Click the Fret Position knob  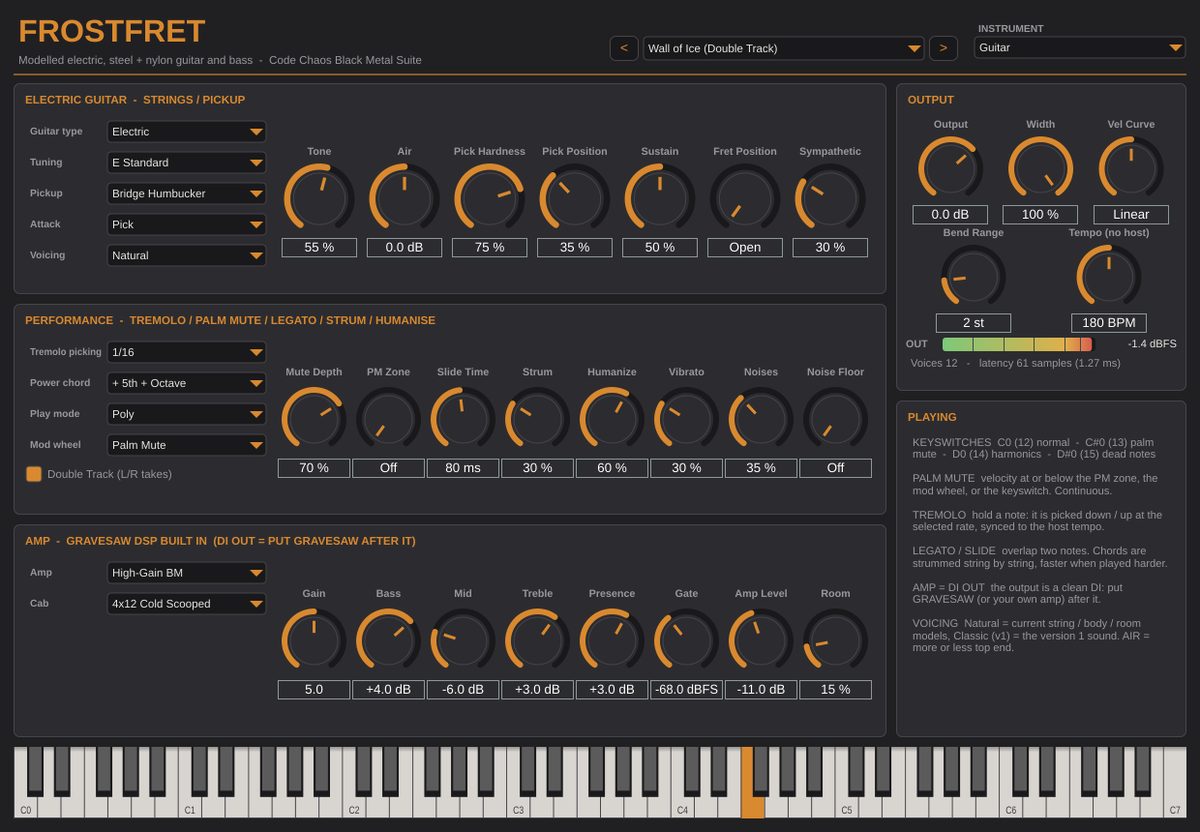click(x=745, y=197)
